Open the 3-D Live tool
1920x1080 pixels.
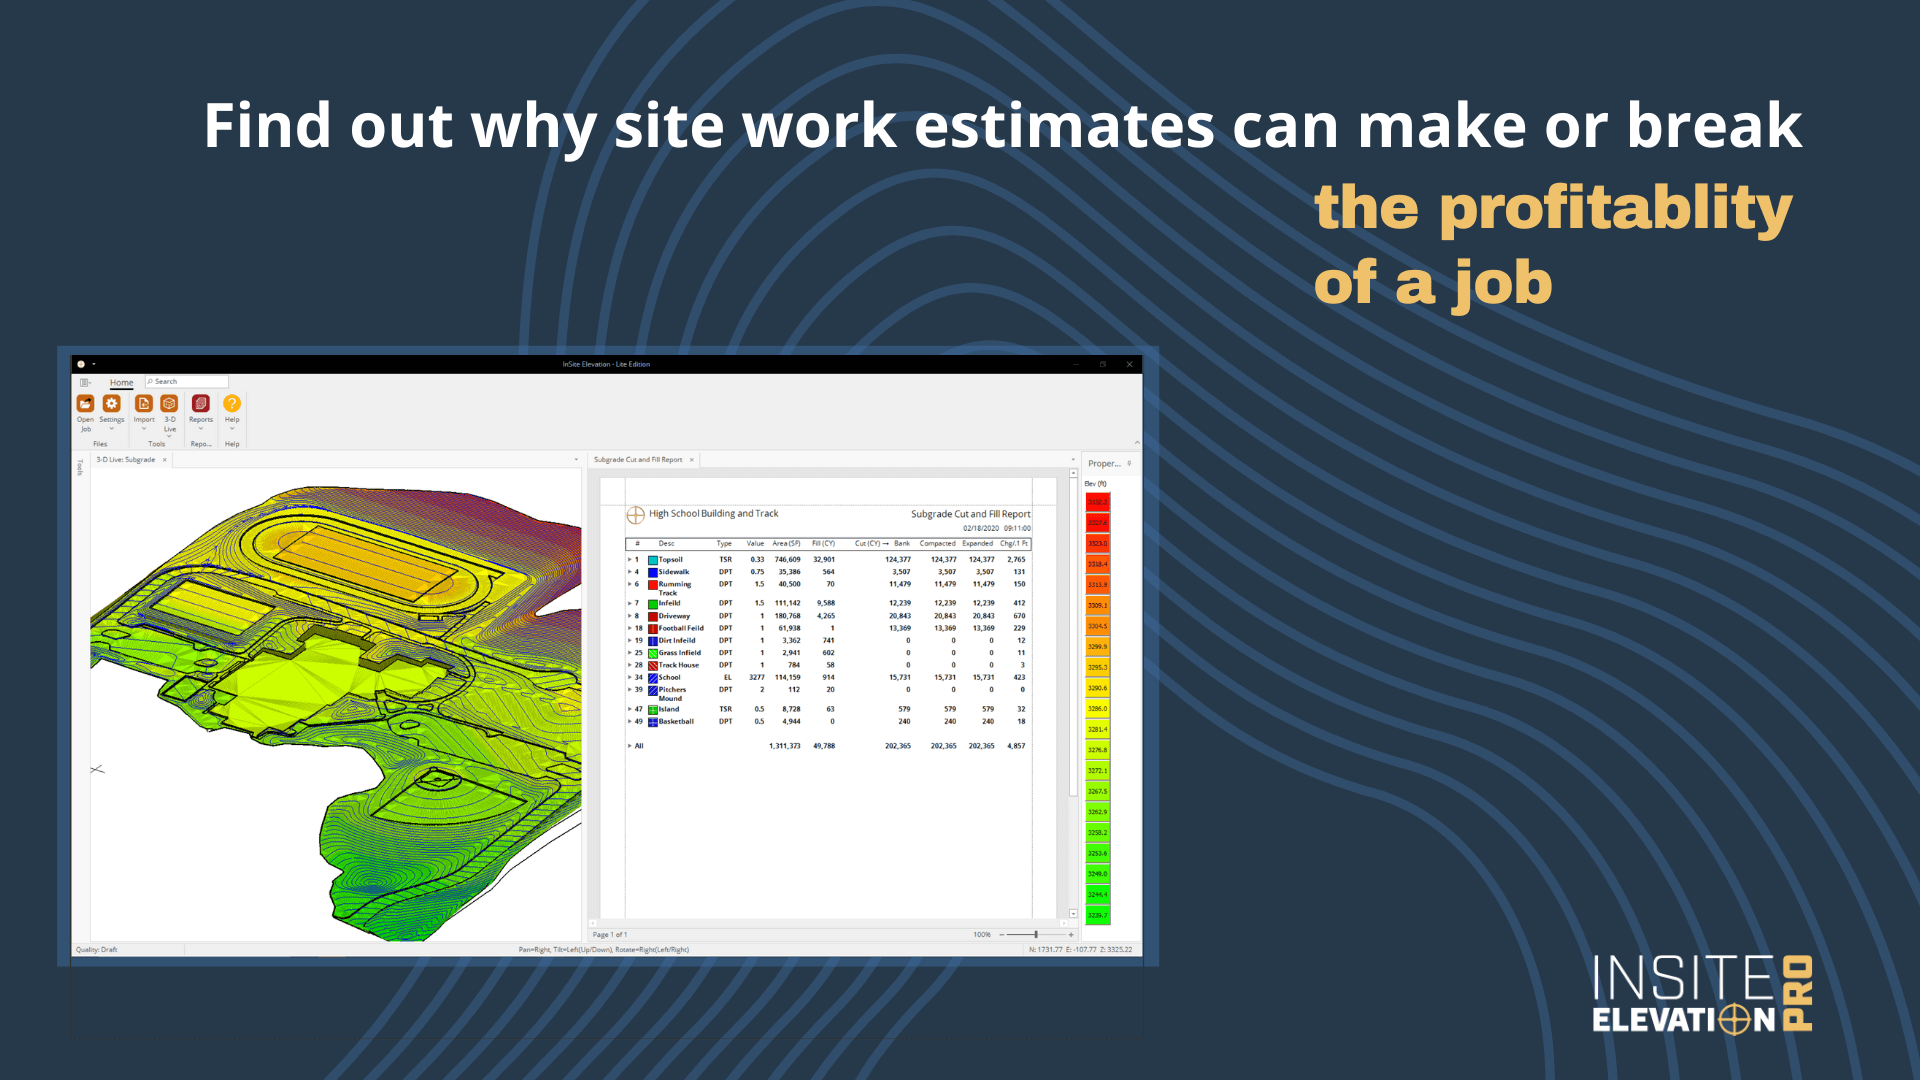click(x=169, y=403)
